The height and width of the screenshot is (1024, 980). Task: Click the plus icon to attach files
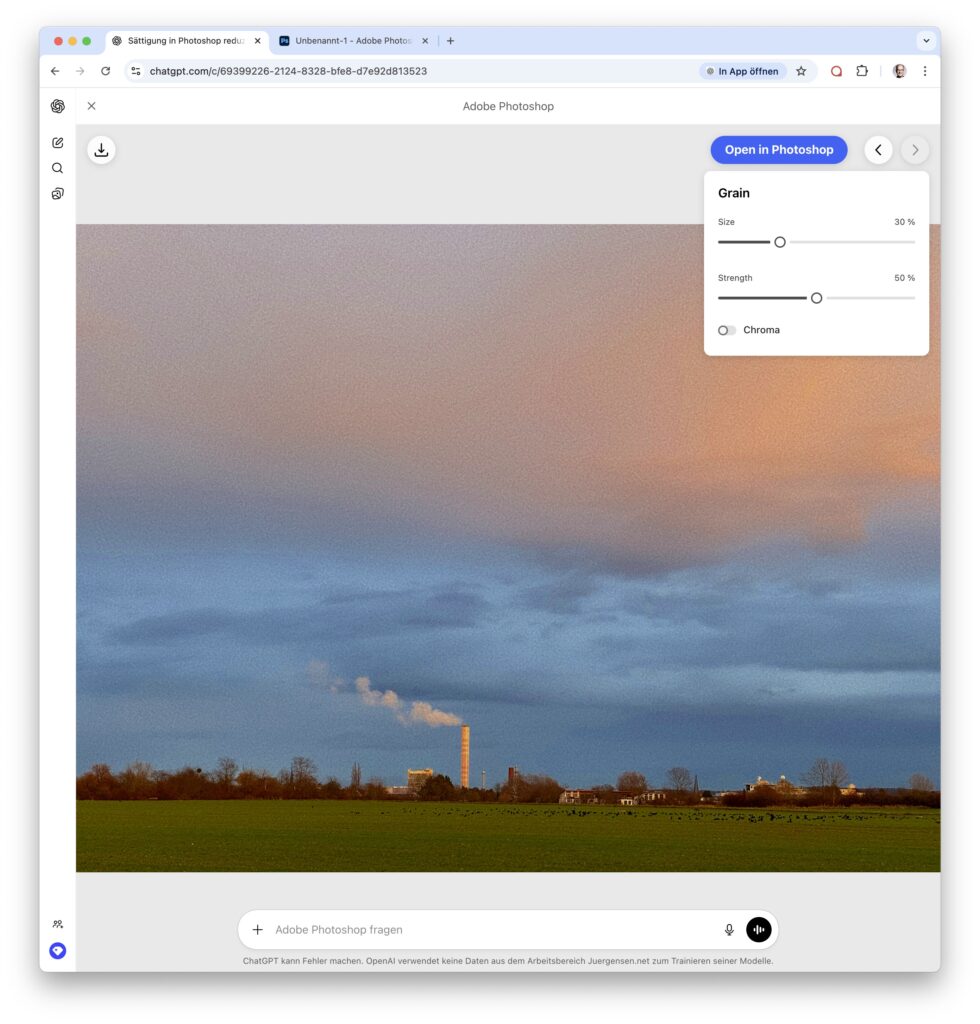(x=257, y=930)
